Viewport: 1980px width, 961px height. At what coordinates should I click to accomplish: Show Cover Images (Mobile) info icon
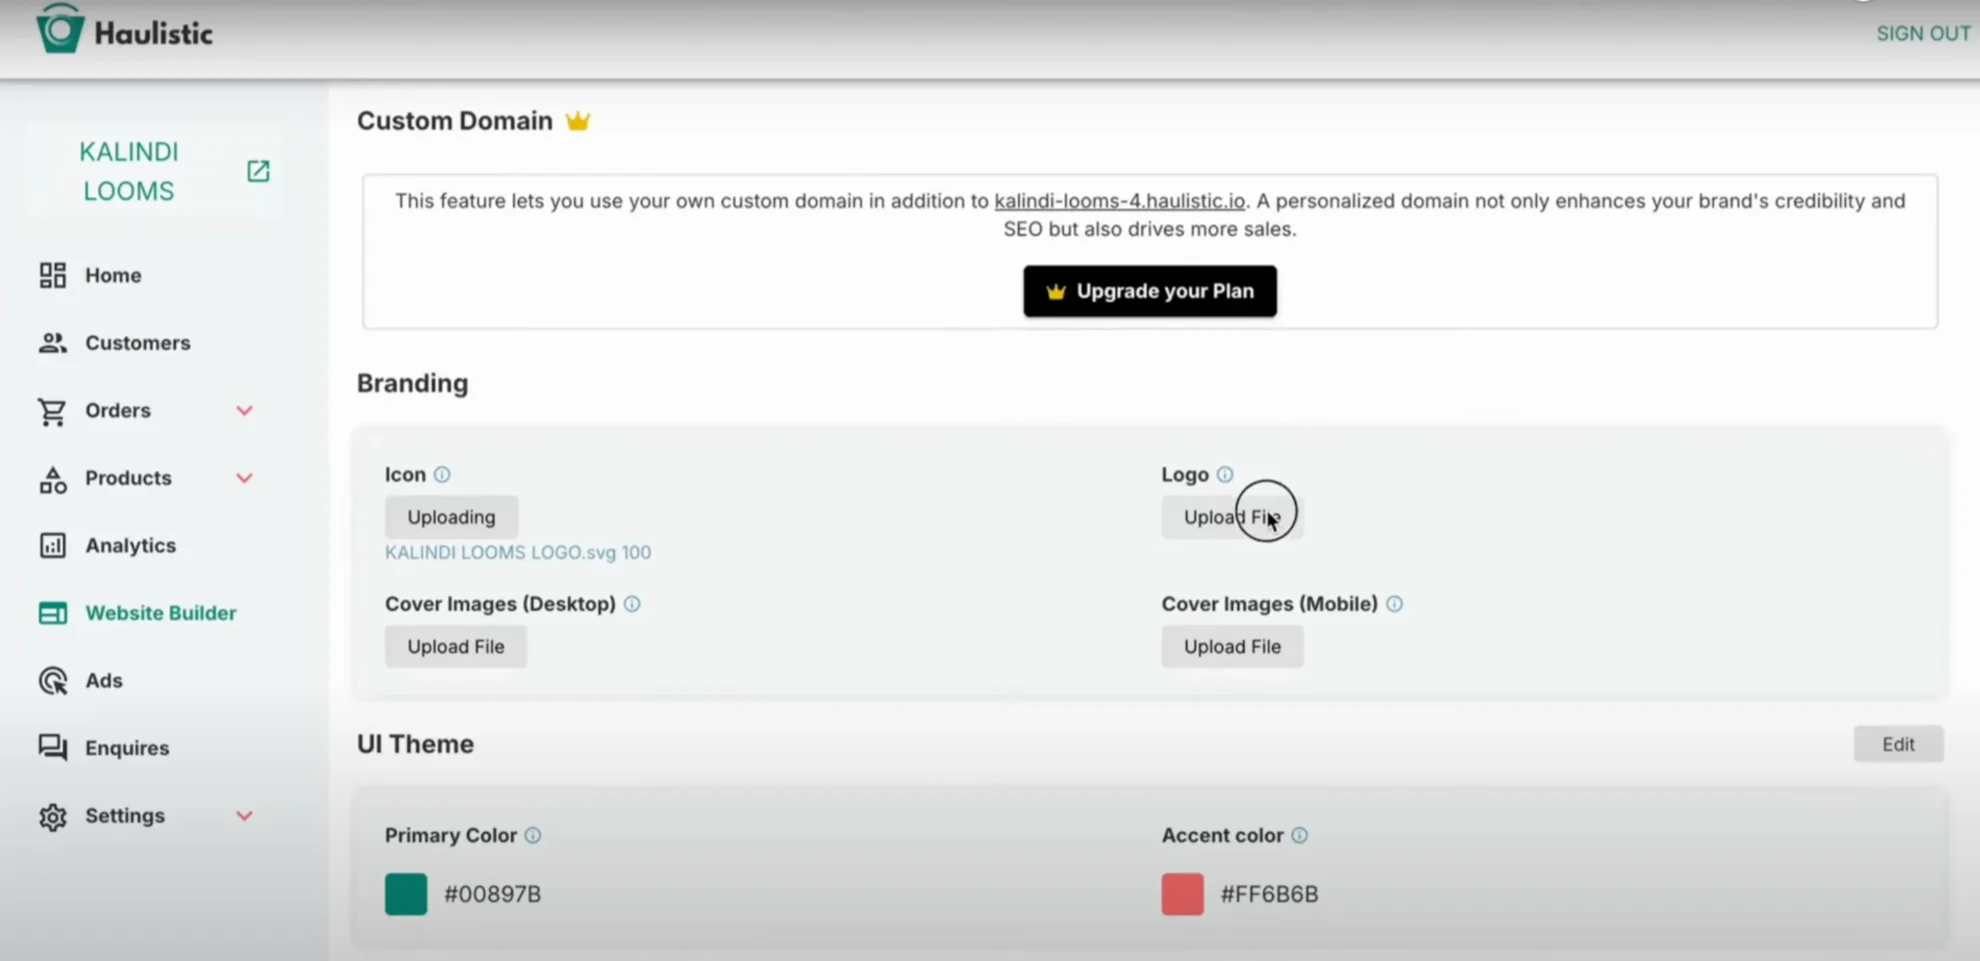pos(1394,604)
